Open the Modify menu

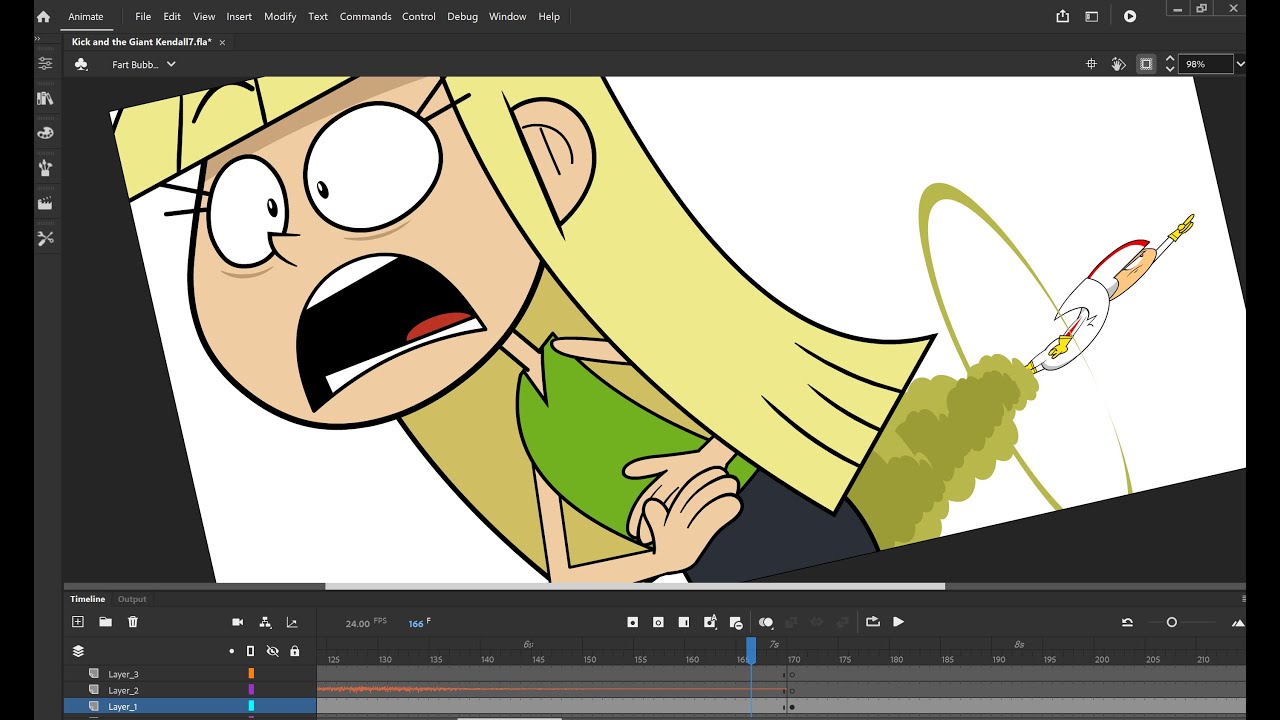(280, 16)
